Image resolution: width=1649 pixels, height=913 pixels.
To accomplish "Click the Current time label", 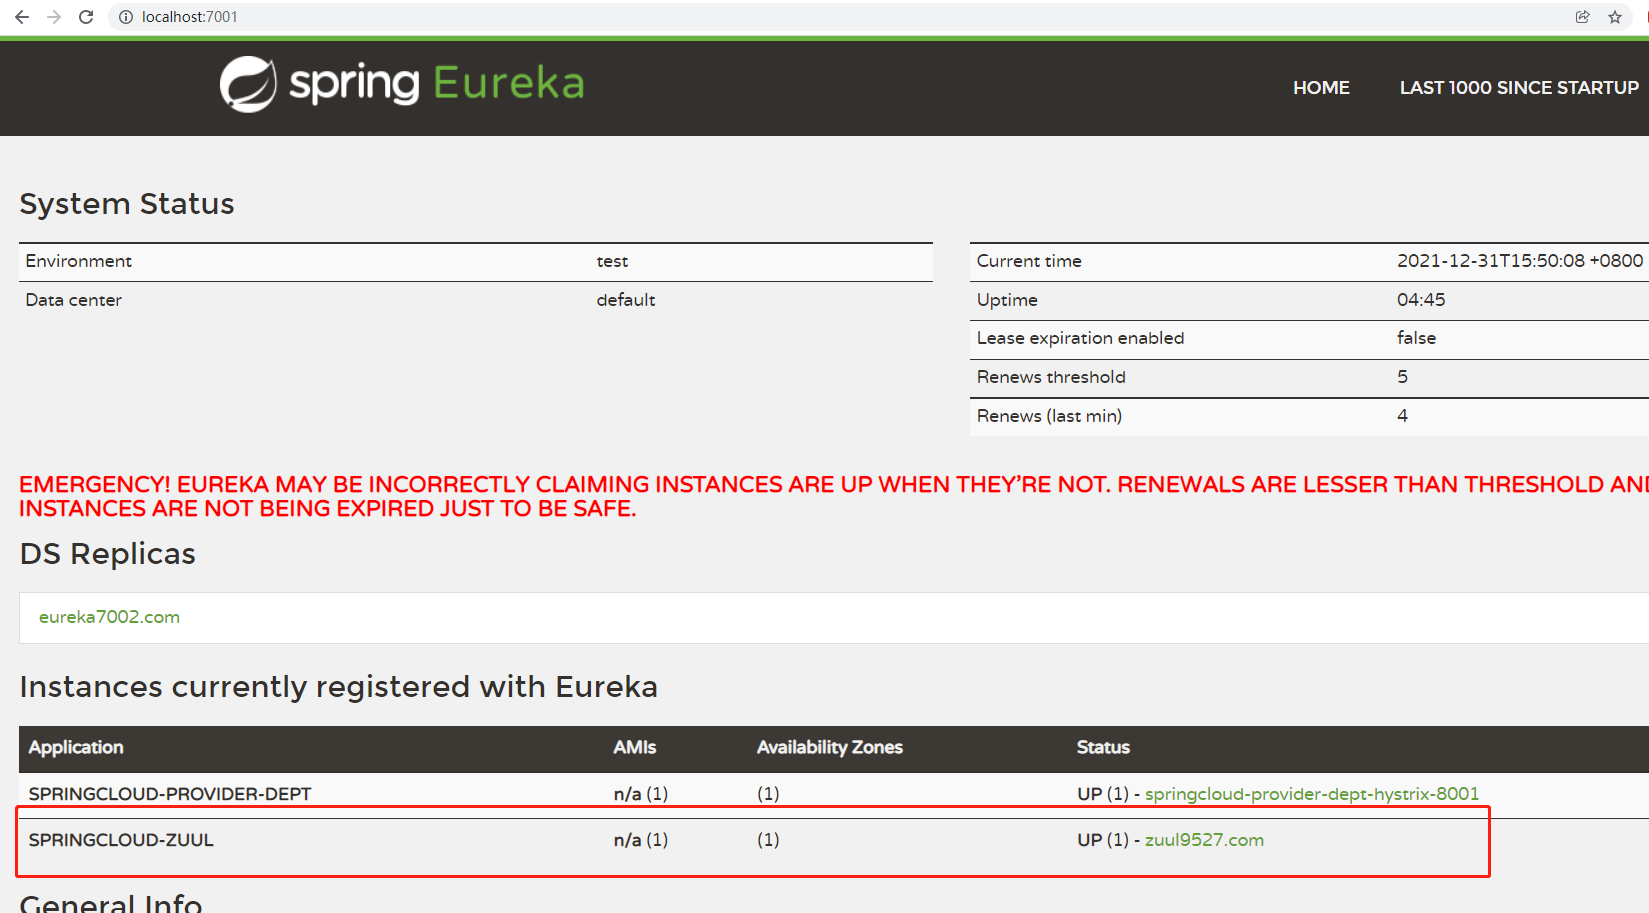I will click(x=1029, y=261).
